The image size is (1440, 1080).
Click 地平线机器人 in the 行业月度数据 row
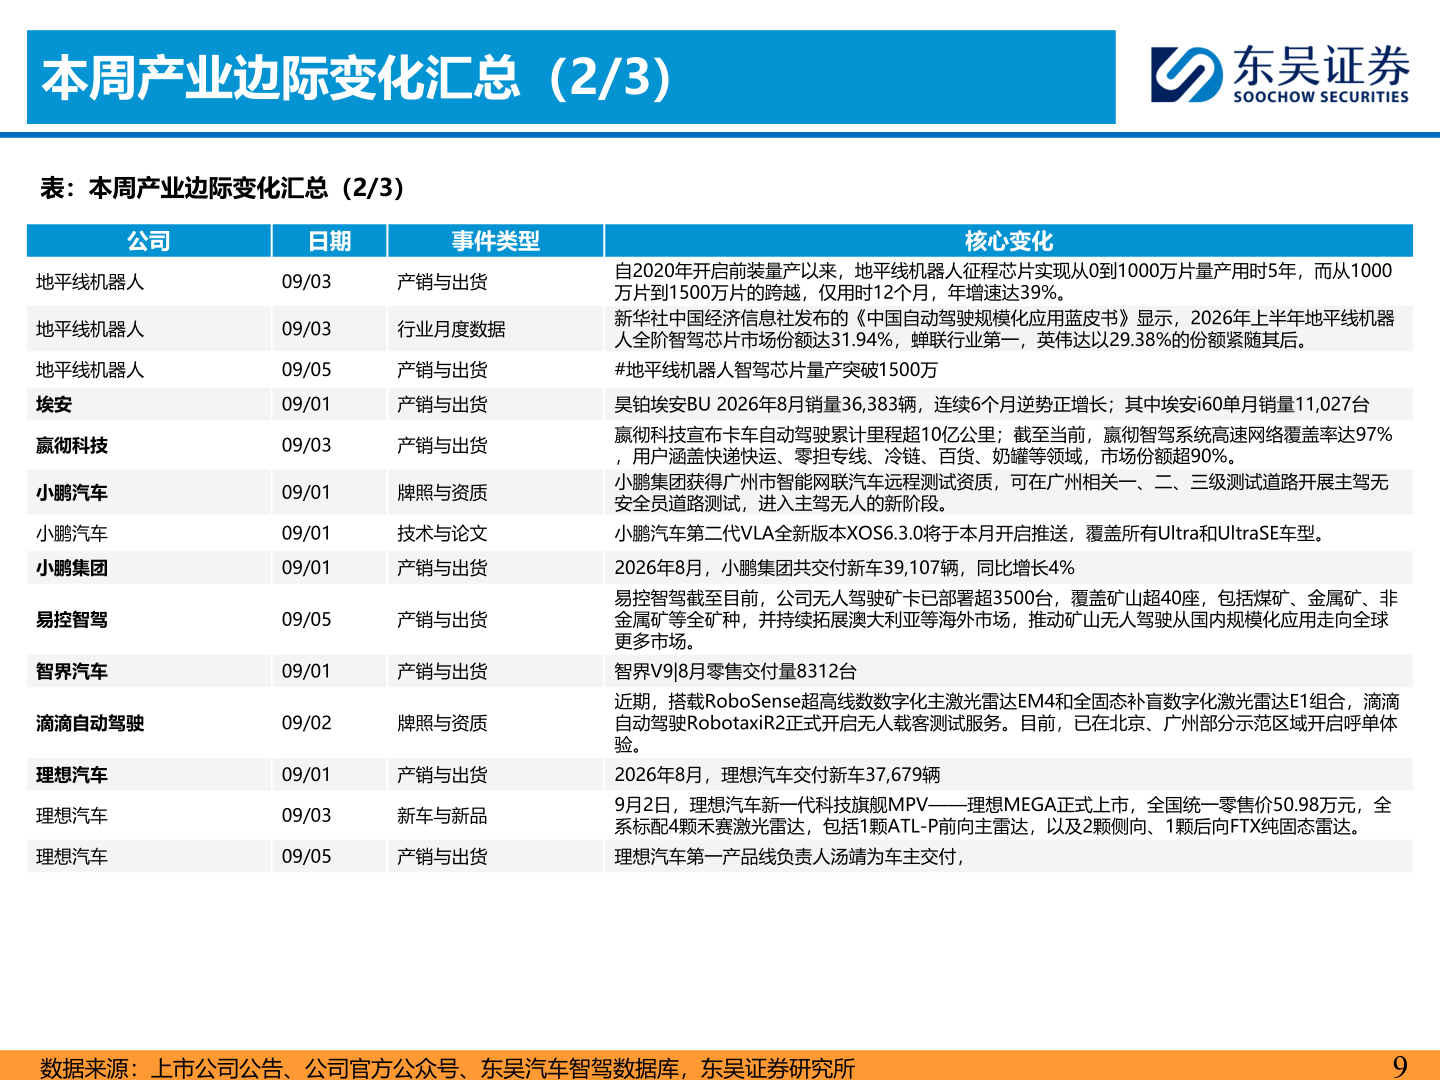(x=90, y=329)
